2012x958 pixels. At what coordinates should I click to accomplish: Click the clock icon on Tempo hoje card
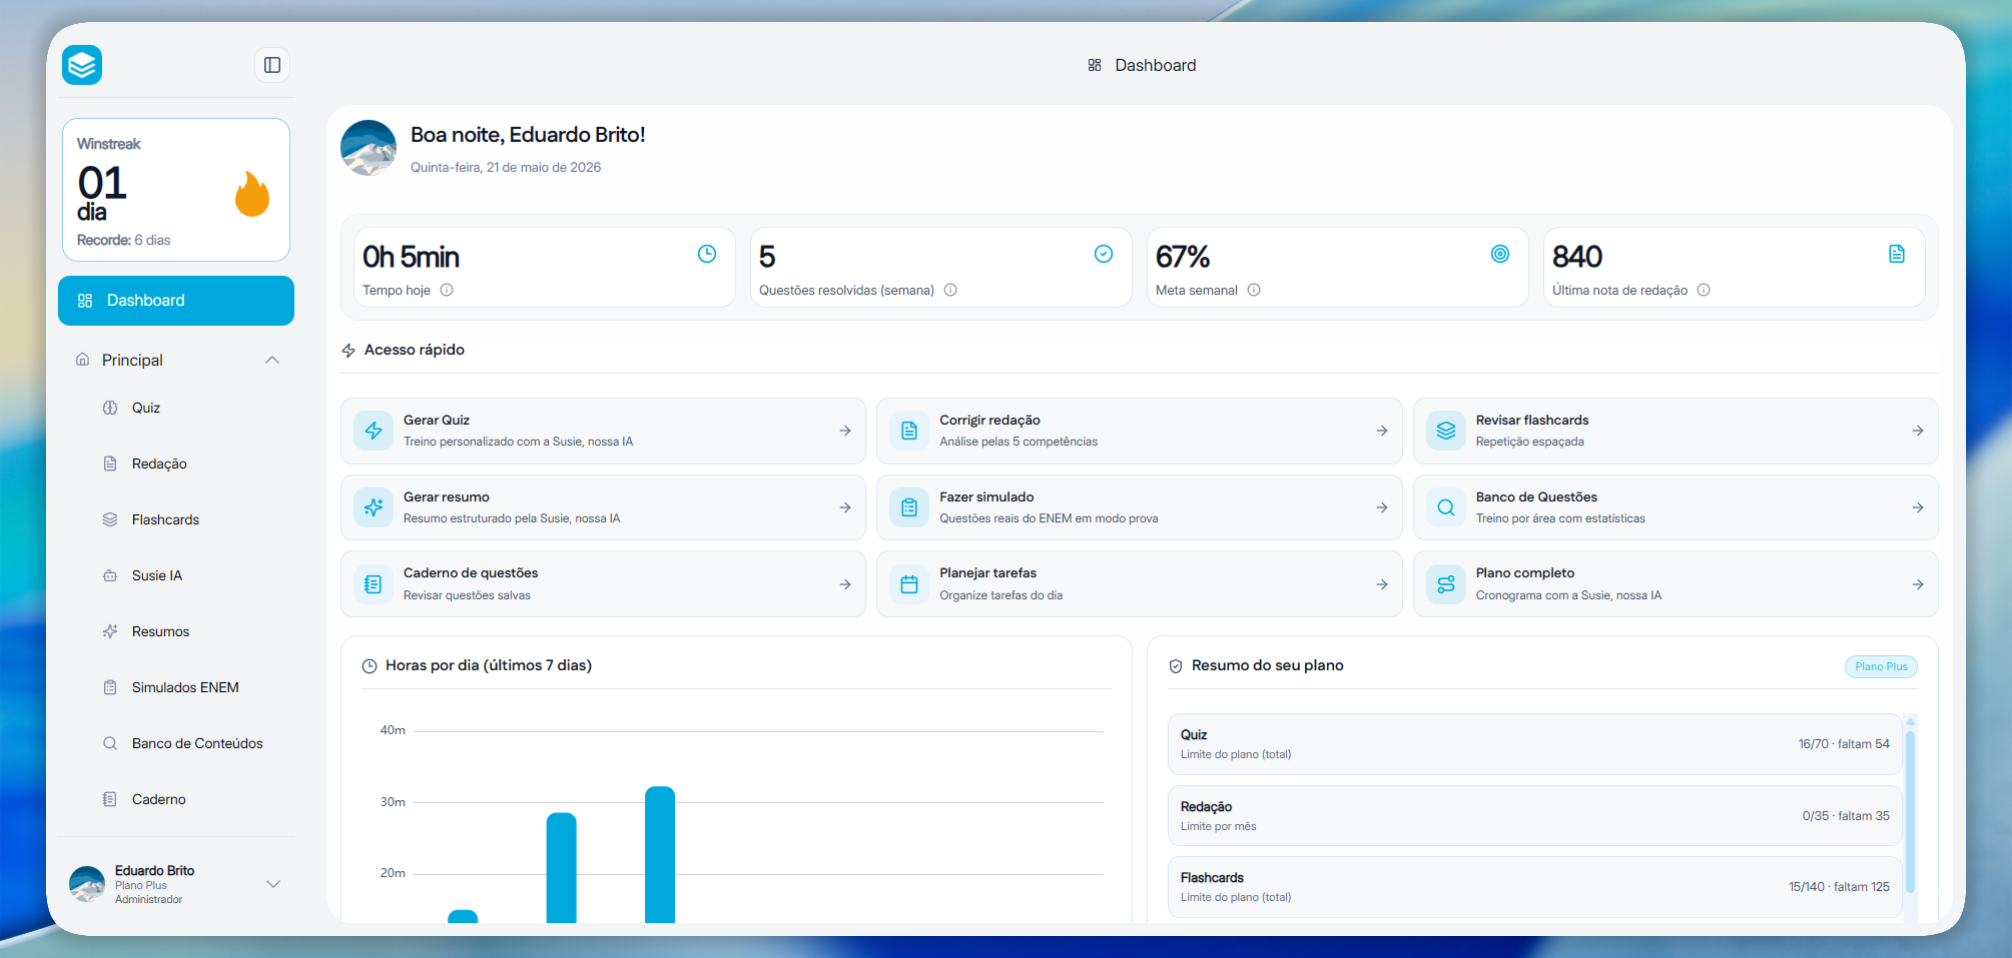(707, 254)
